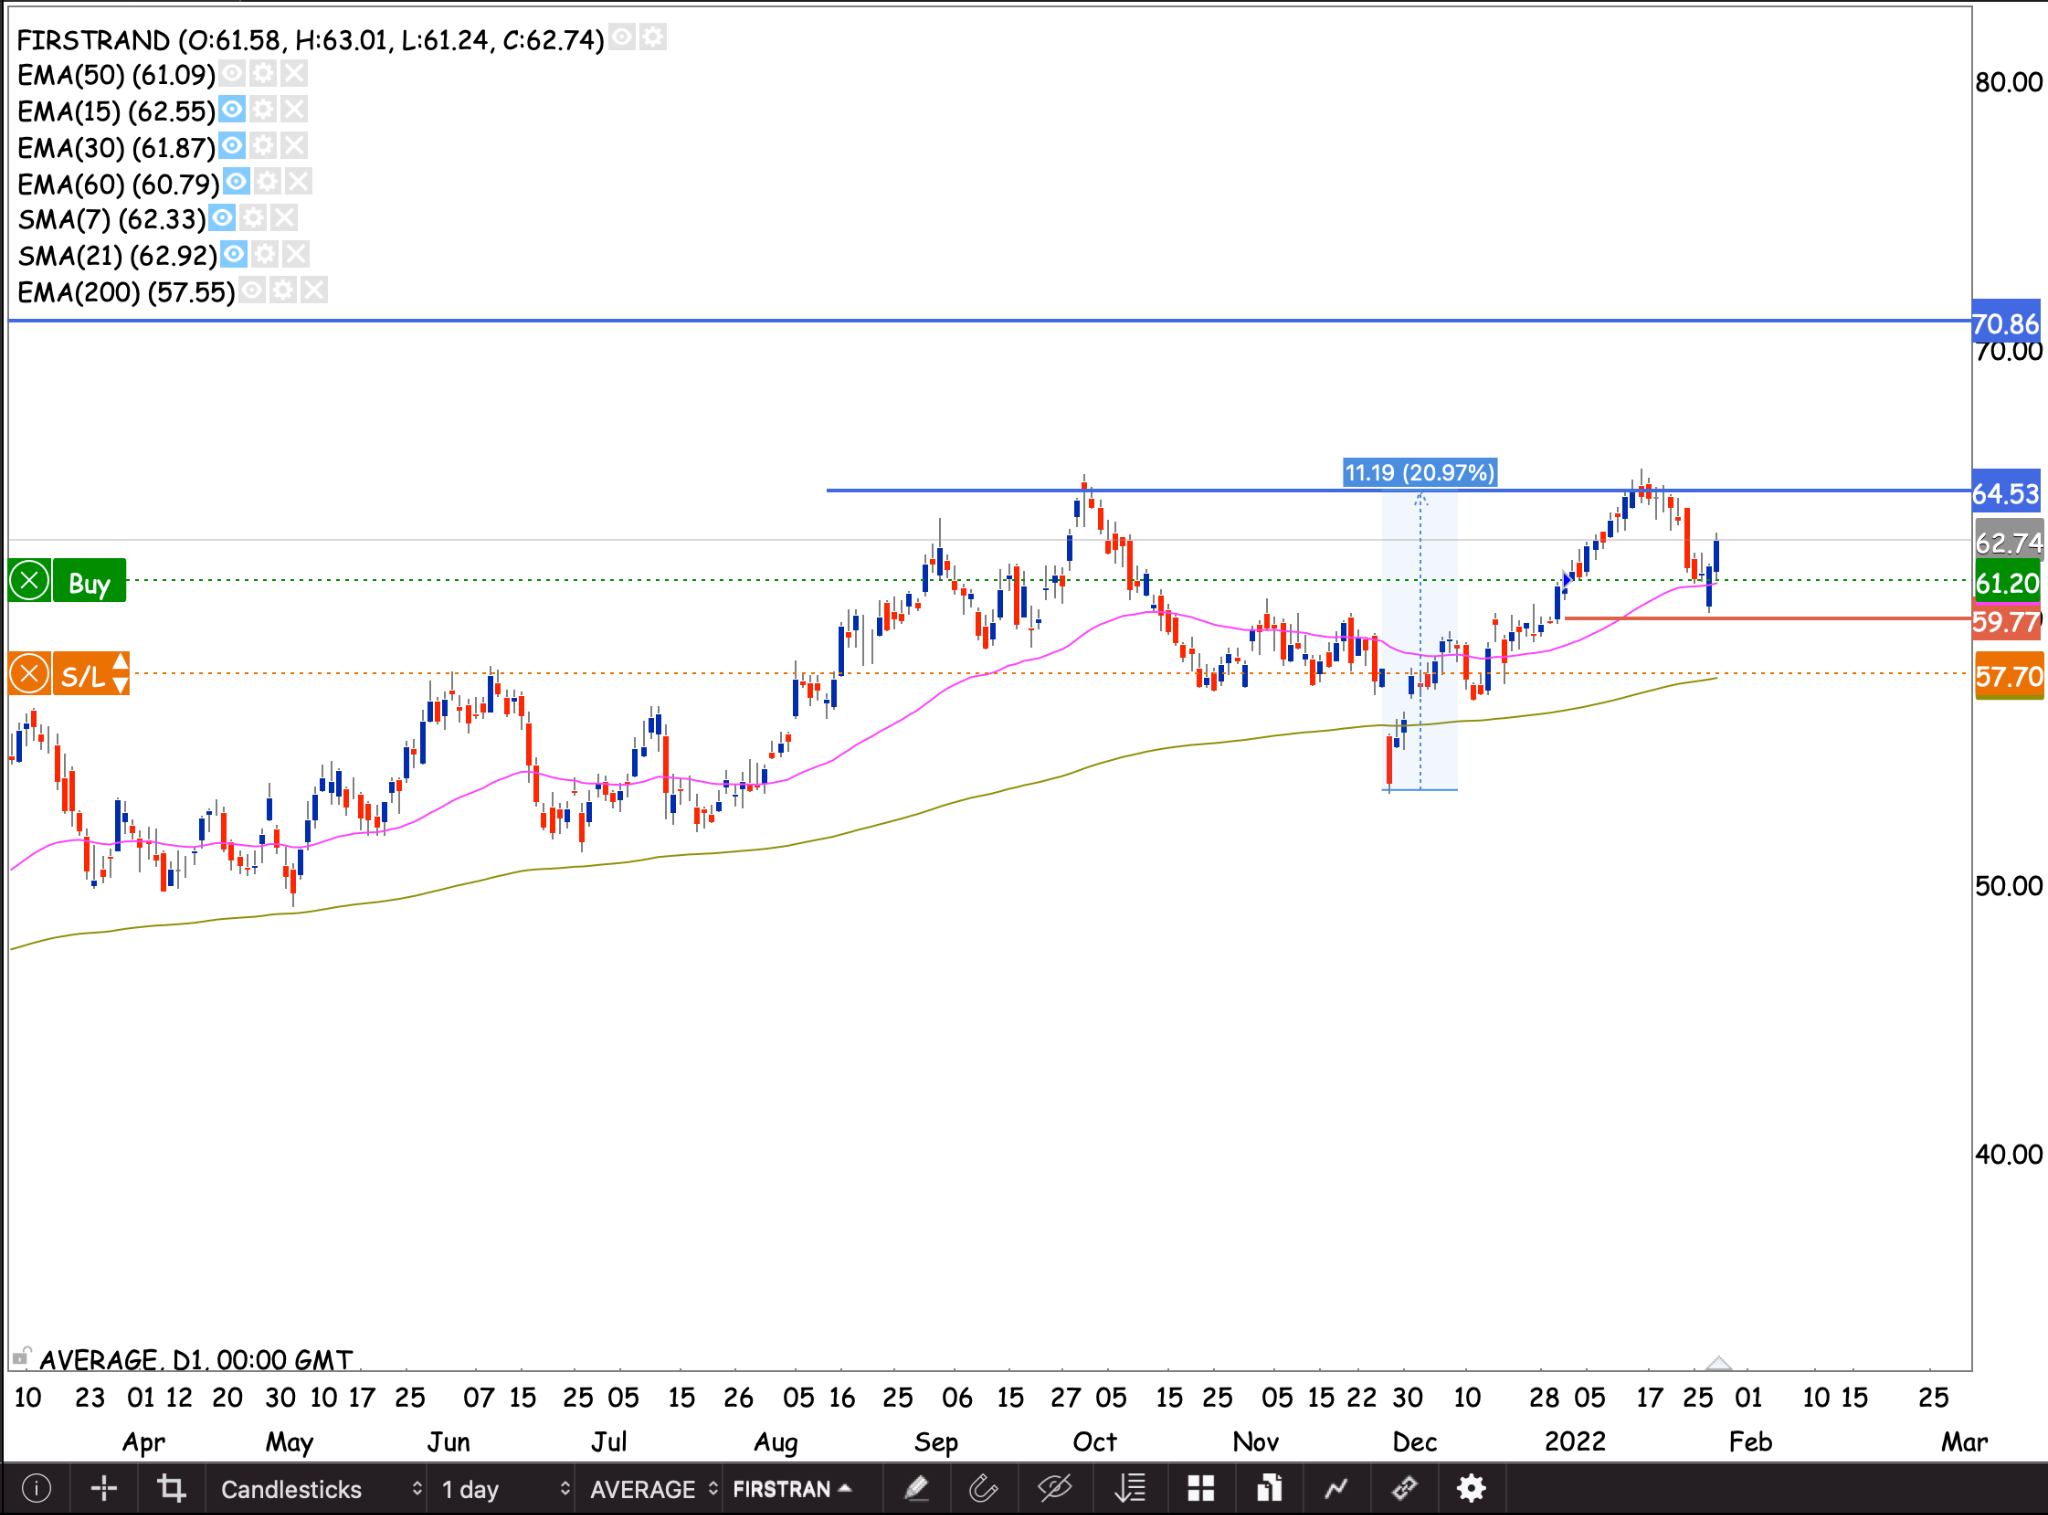Open chart settings gear in toolbar

[1471, 1489]
